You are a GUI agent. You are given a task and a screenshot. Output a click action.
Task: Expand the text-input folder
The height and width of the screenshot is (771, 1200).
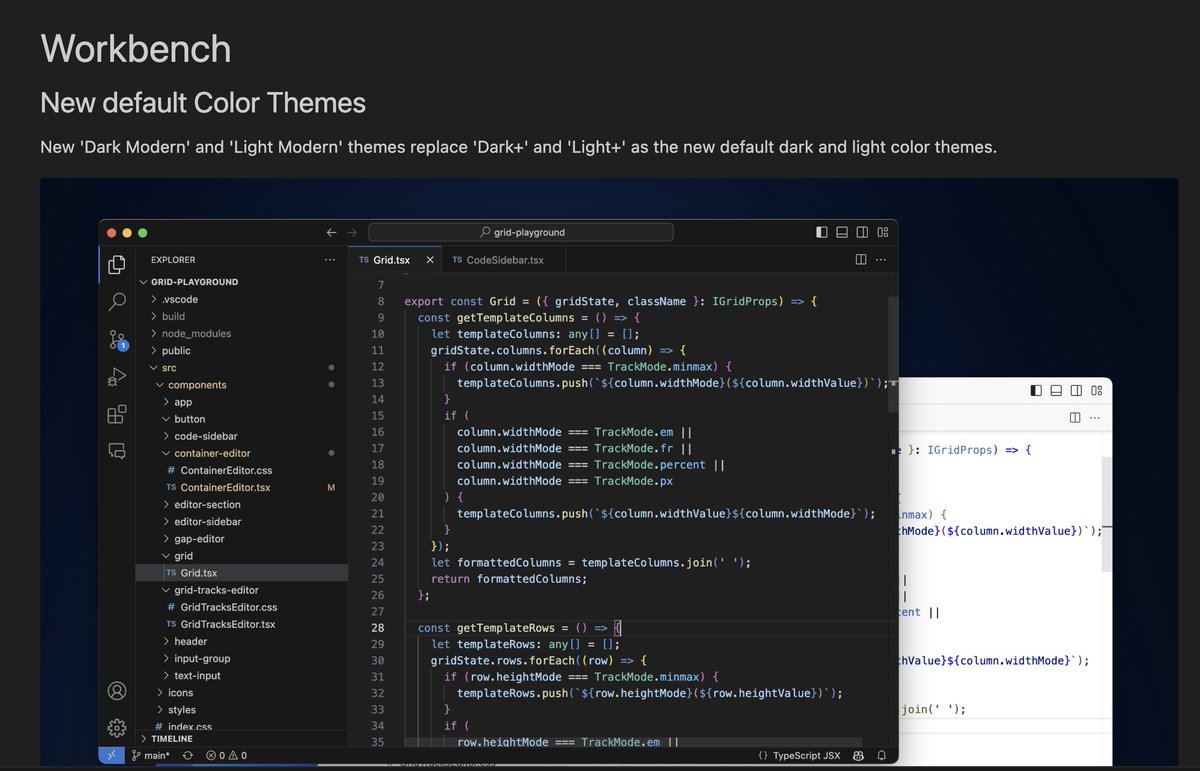[241, 675]
